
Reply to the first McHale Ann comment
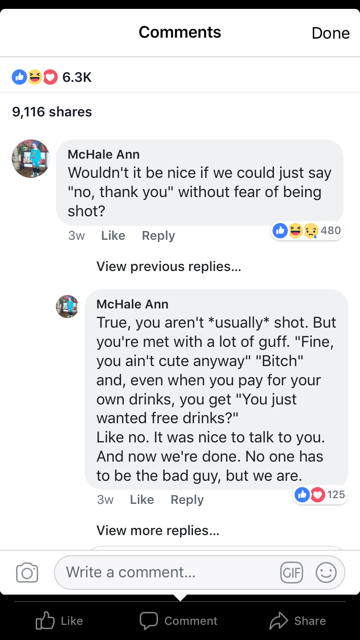click(x=158, y=236)
